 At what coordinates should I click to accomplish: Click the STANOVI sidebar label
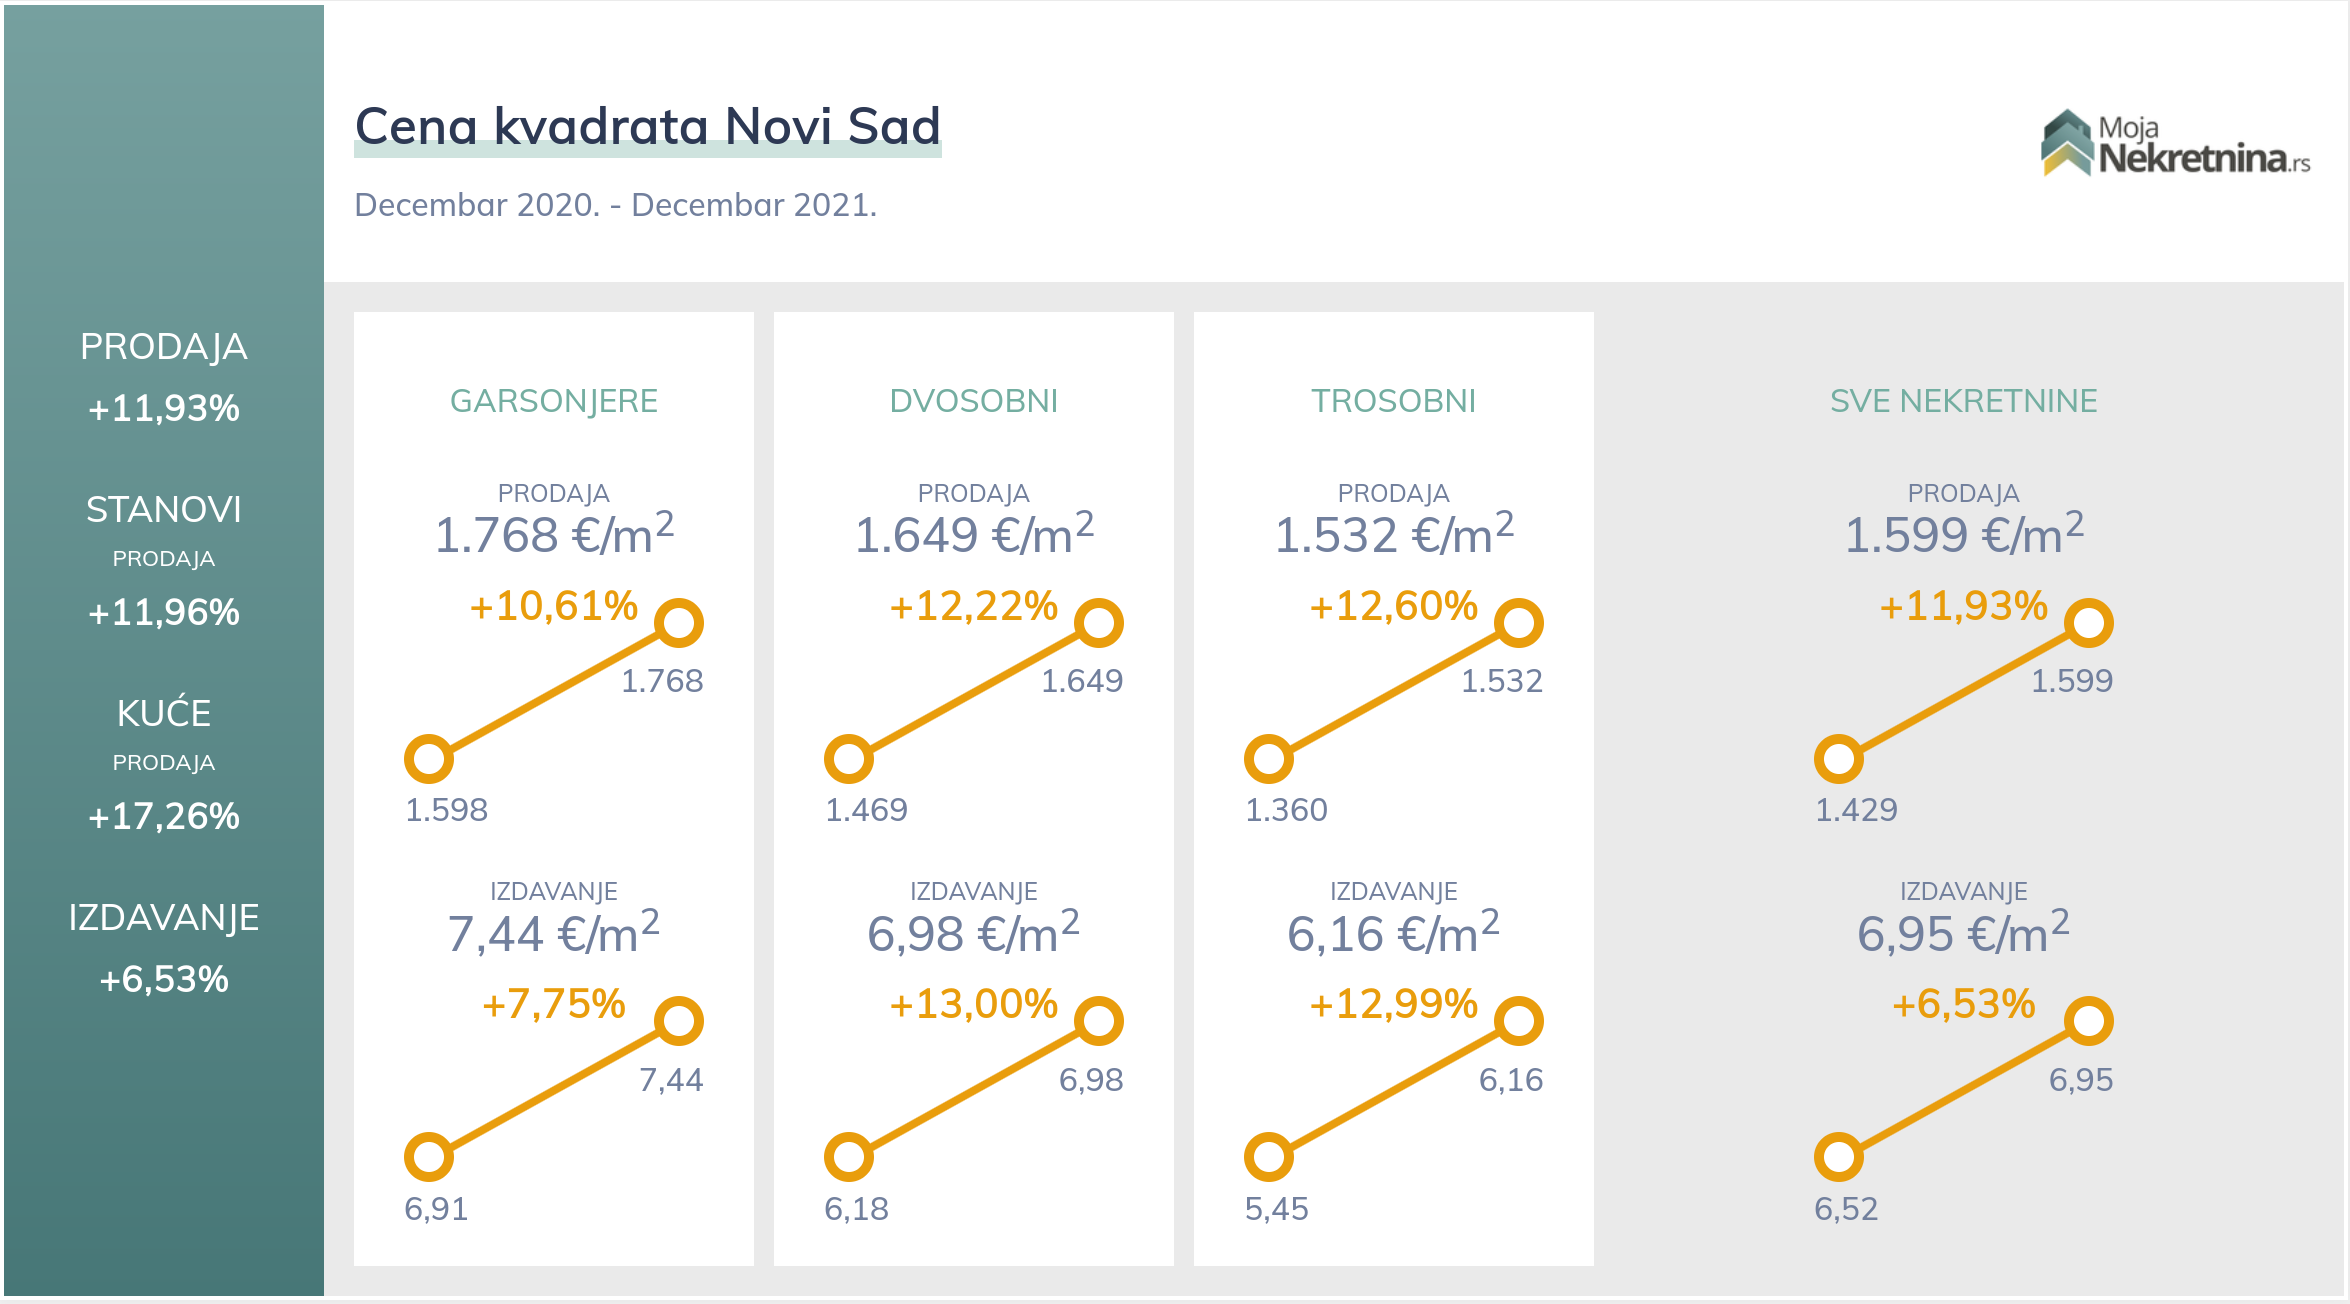tap(164, 510)
